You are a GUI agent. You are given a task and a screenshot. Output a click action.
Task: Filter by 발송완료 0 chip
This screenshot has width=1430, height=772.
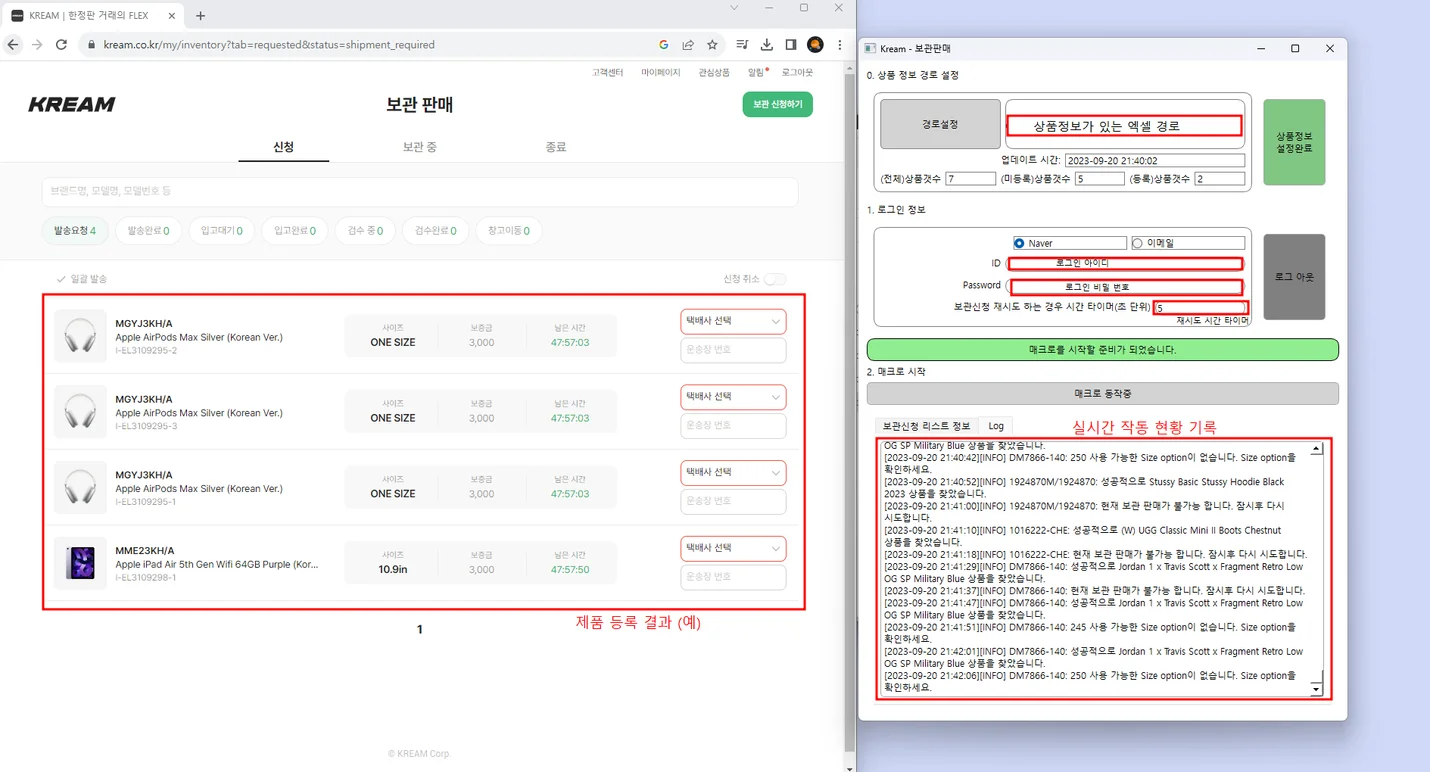(x=148, y=231)
